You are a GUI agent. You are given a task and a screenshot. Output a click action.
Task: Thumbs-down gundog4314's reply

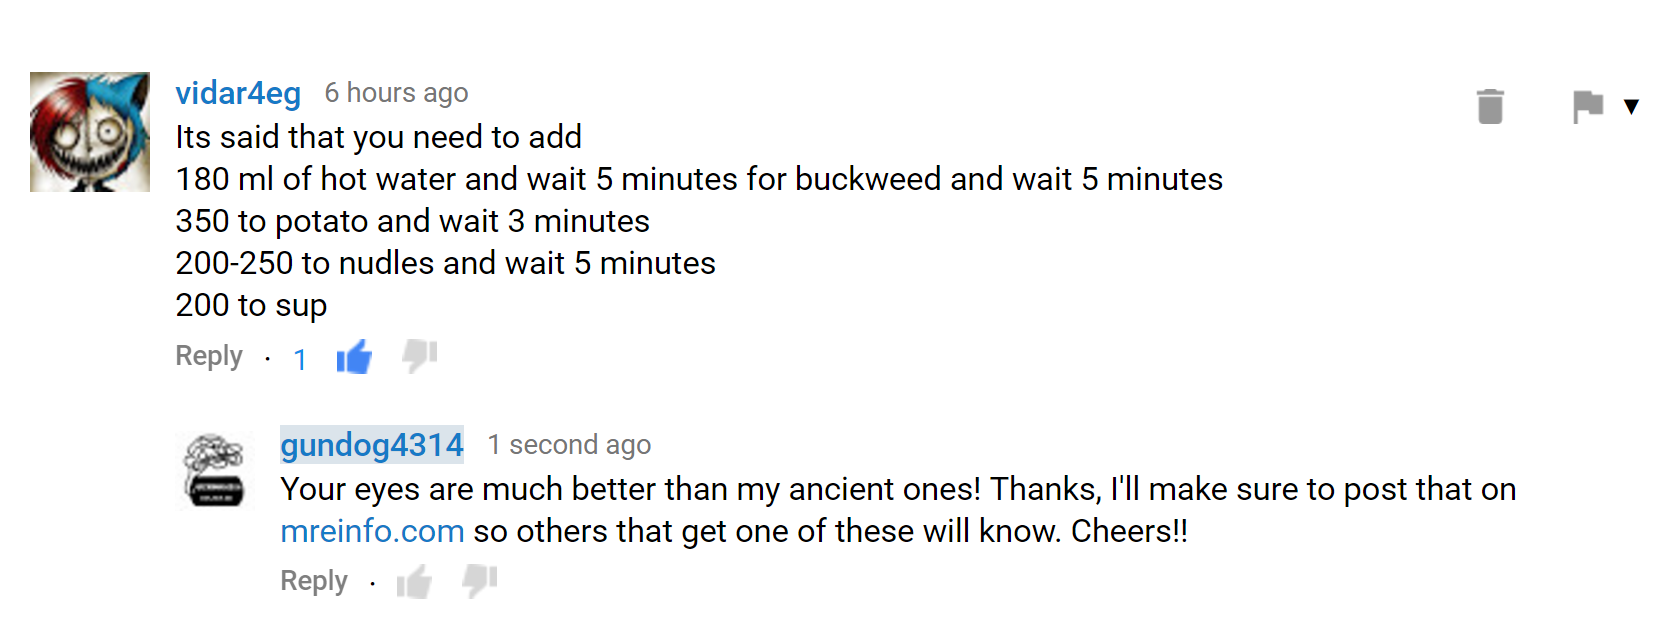pos(480,580)
